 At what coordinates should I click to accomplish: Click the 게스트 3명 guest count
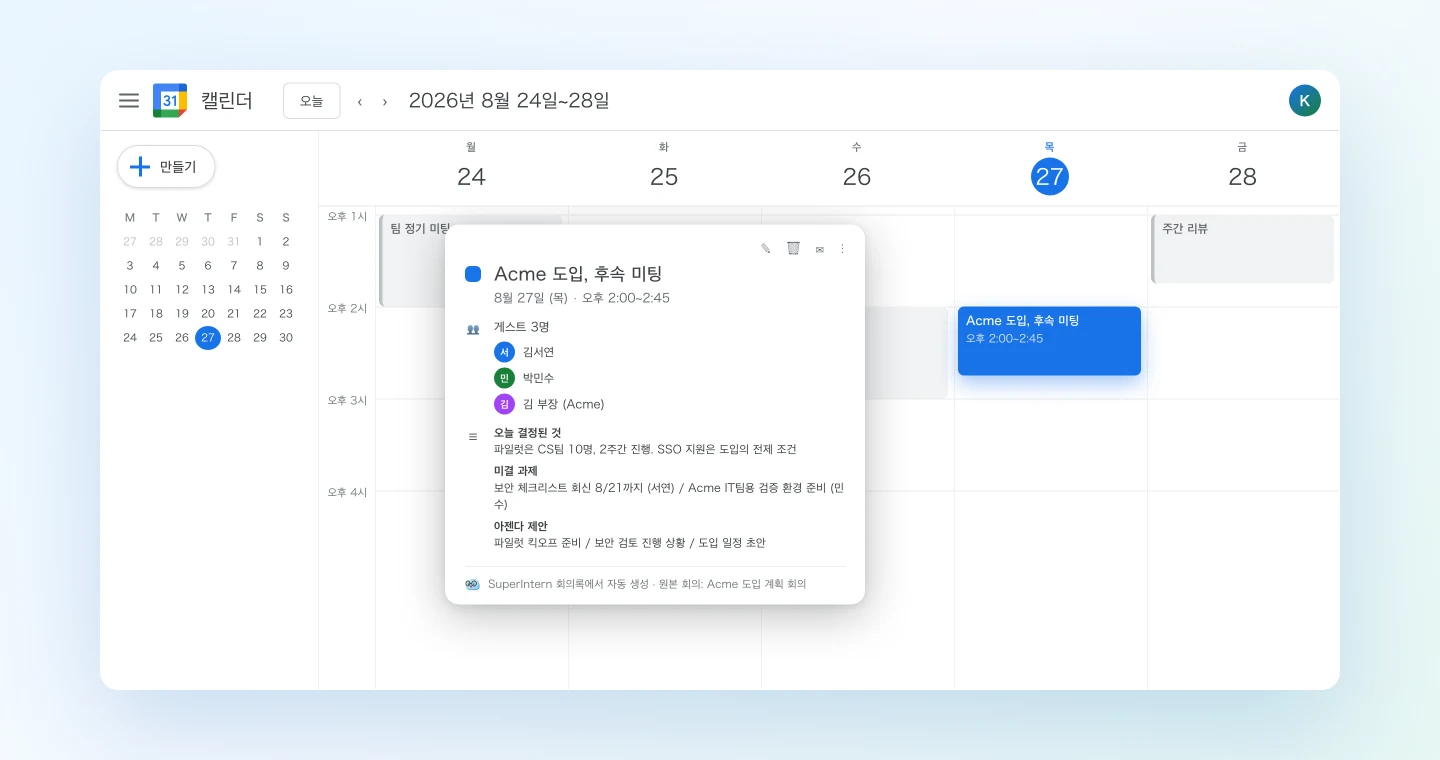pos(522,327)
